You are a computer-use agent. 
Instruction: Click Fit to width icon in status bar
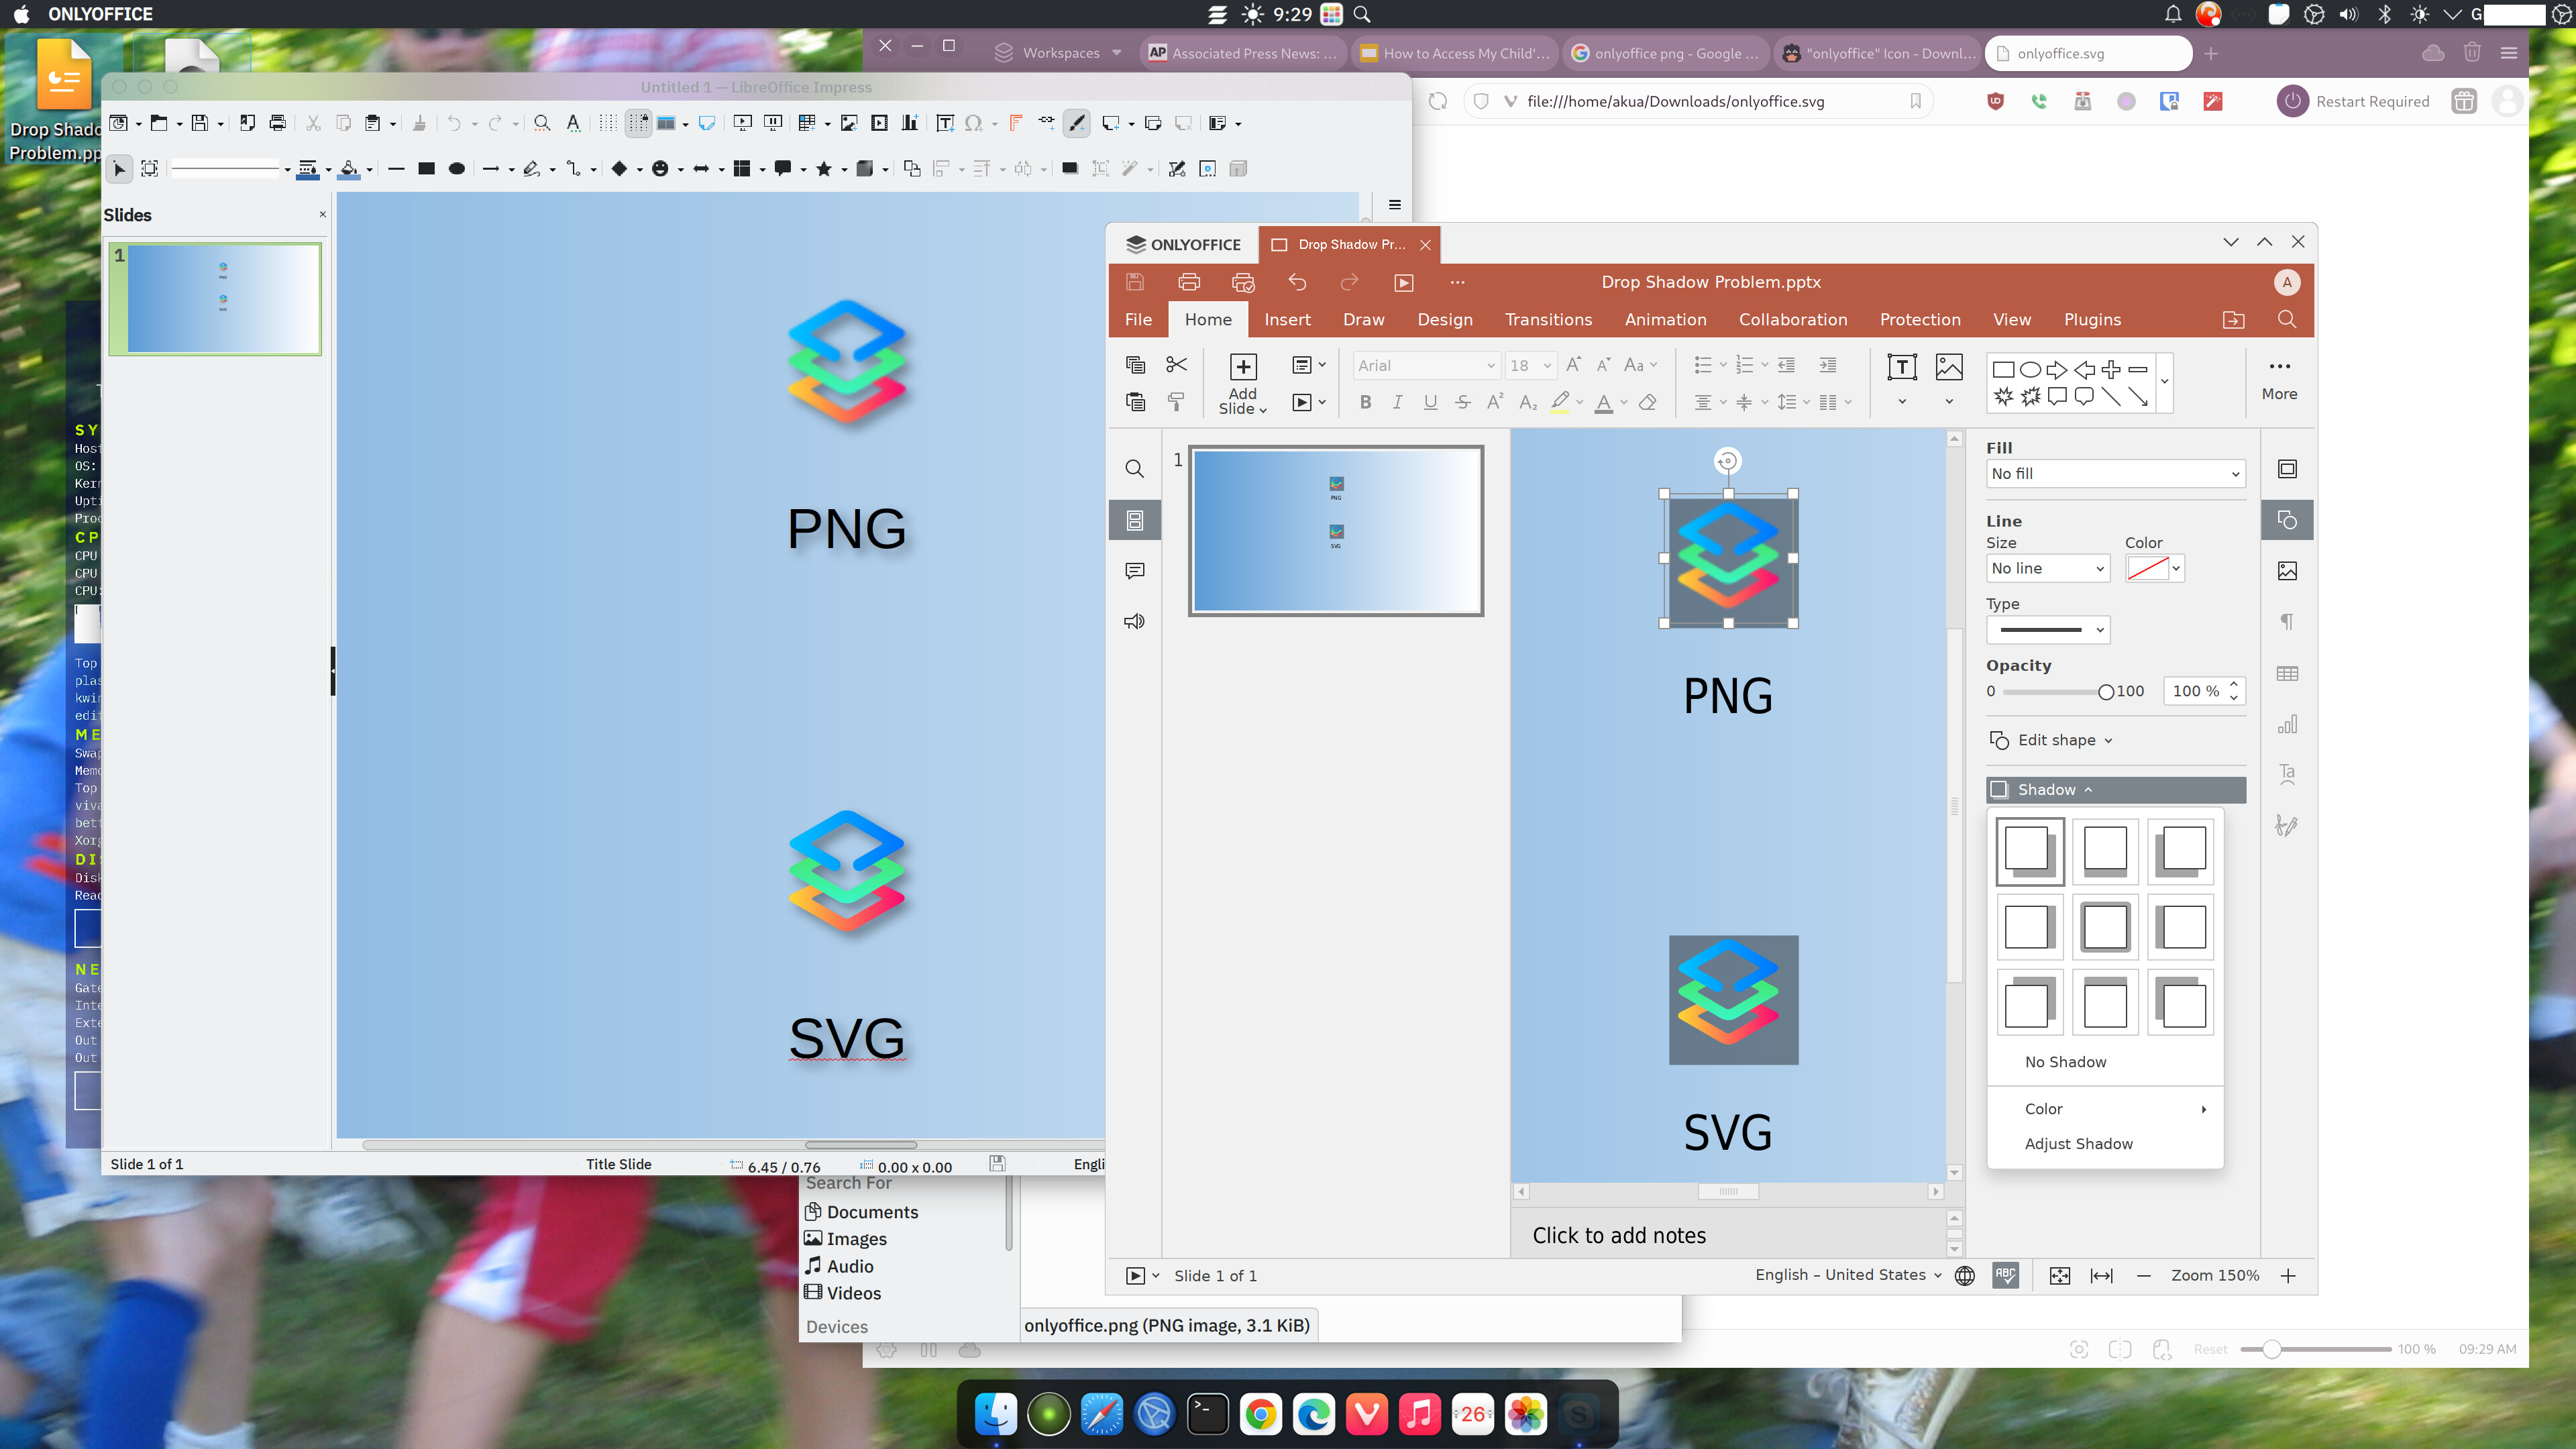click(x=2102, y=1276)
